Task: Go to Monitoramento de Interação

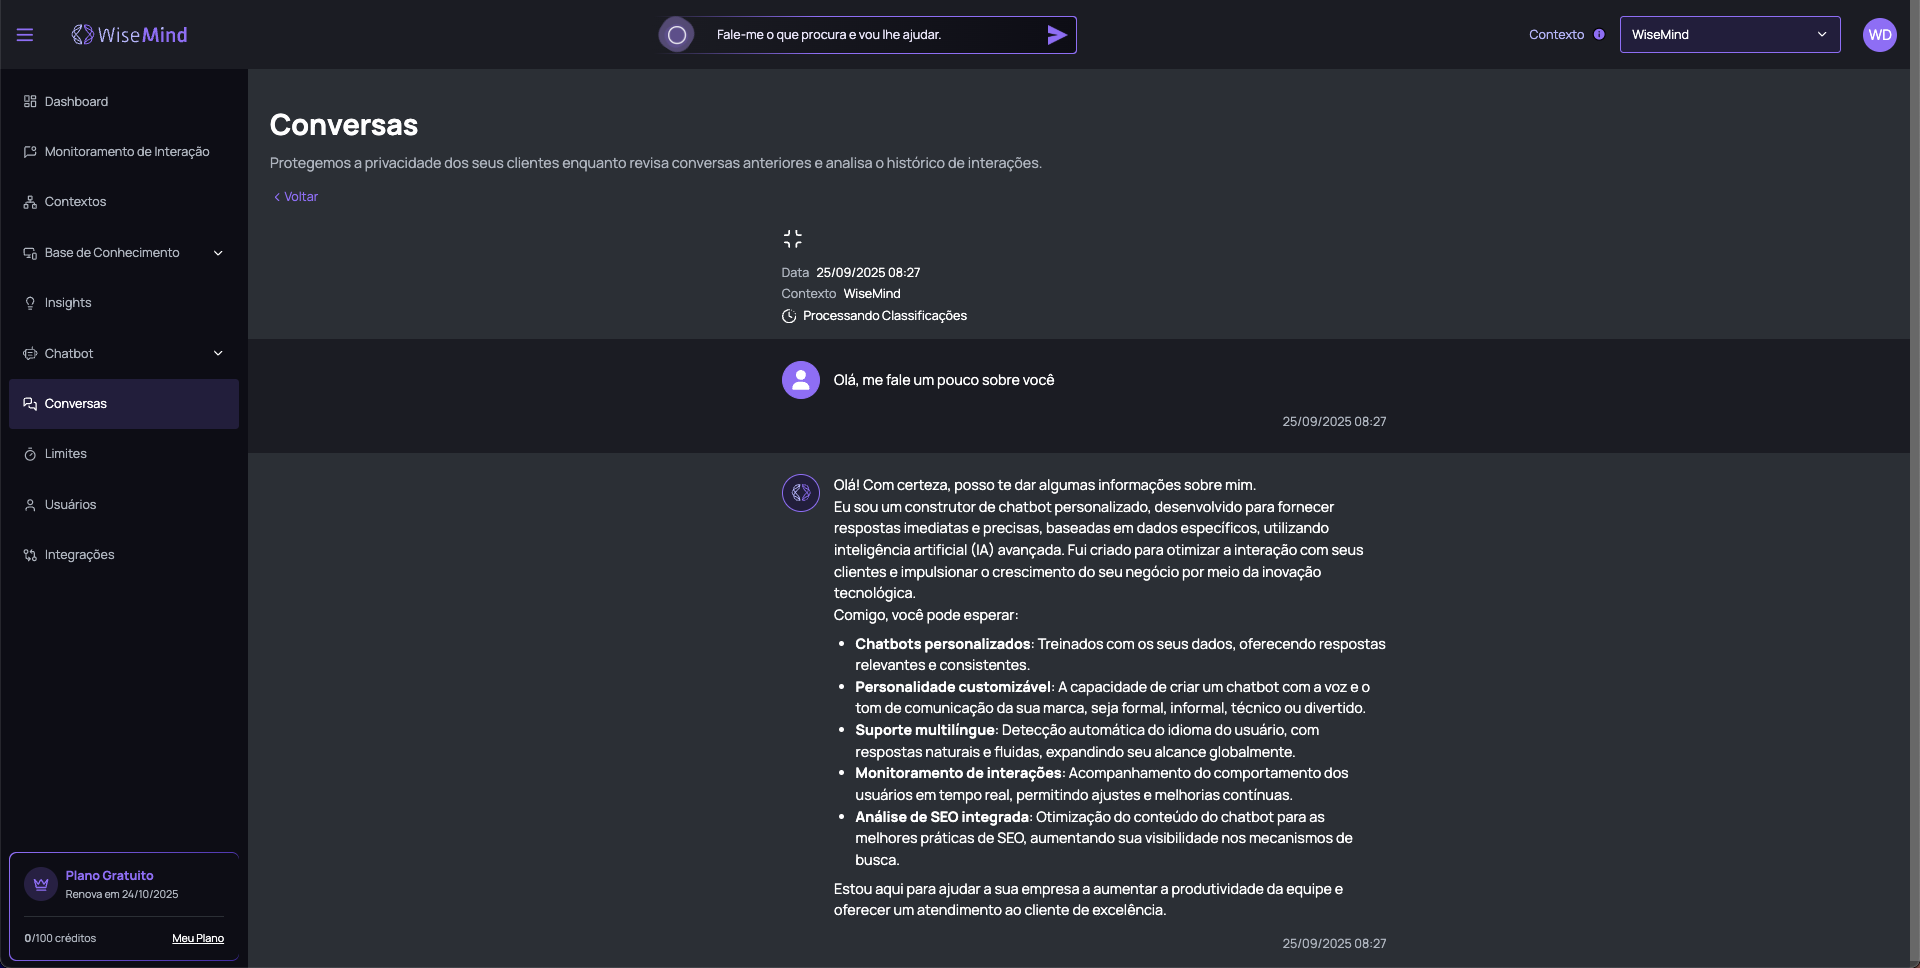Action: (126, 152)
